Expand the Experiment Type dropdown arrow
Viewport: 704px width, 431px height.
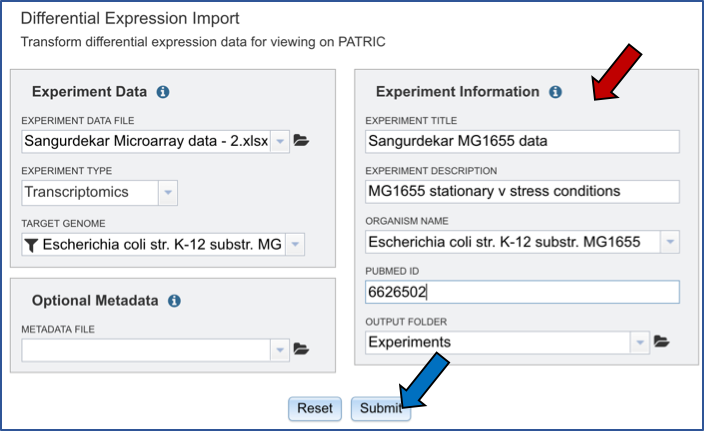168,192
